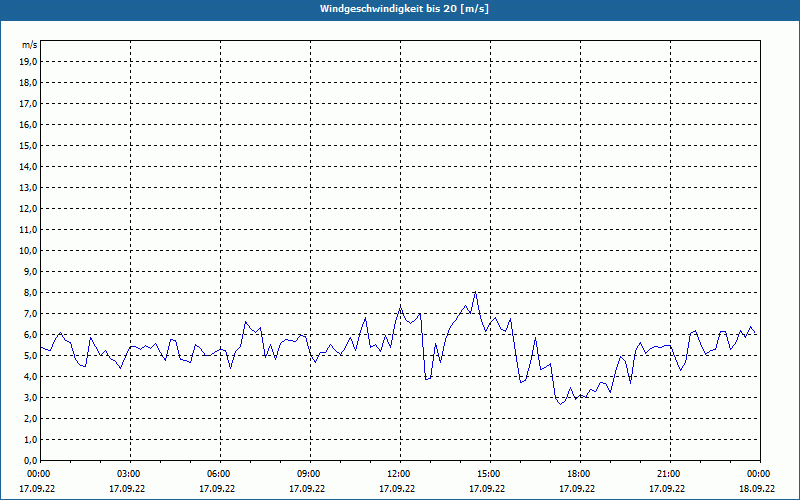Select the 13,0 y-axis label
This screenshot has height=500, width=800.
point(29,188)
